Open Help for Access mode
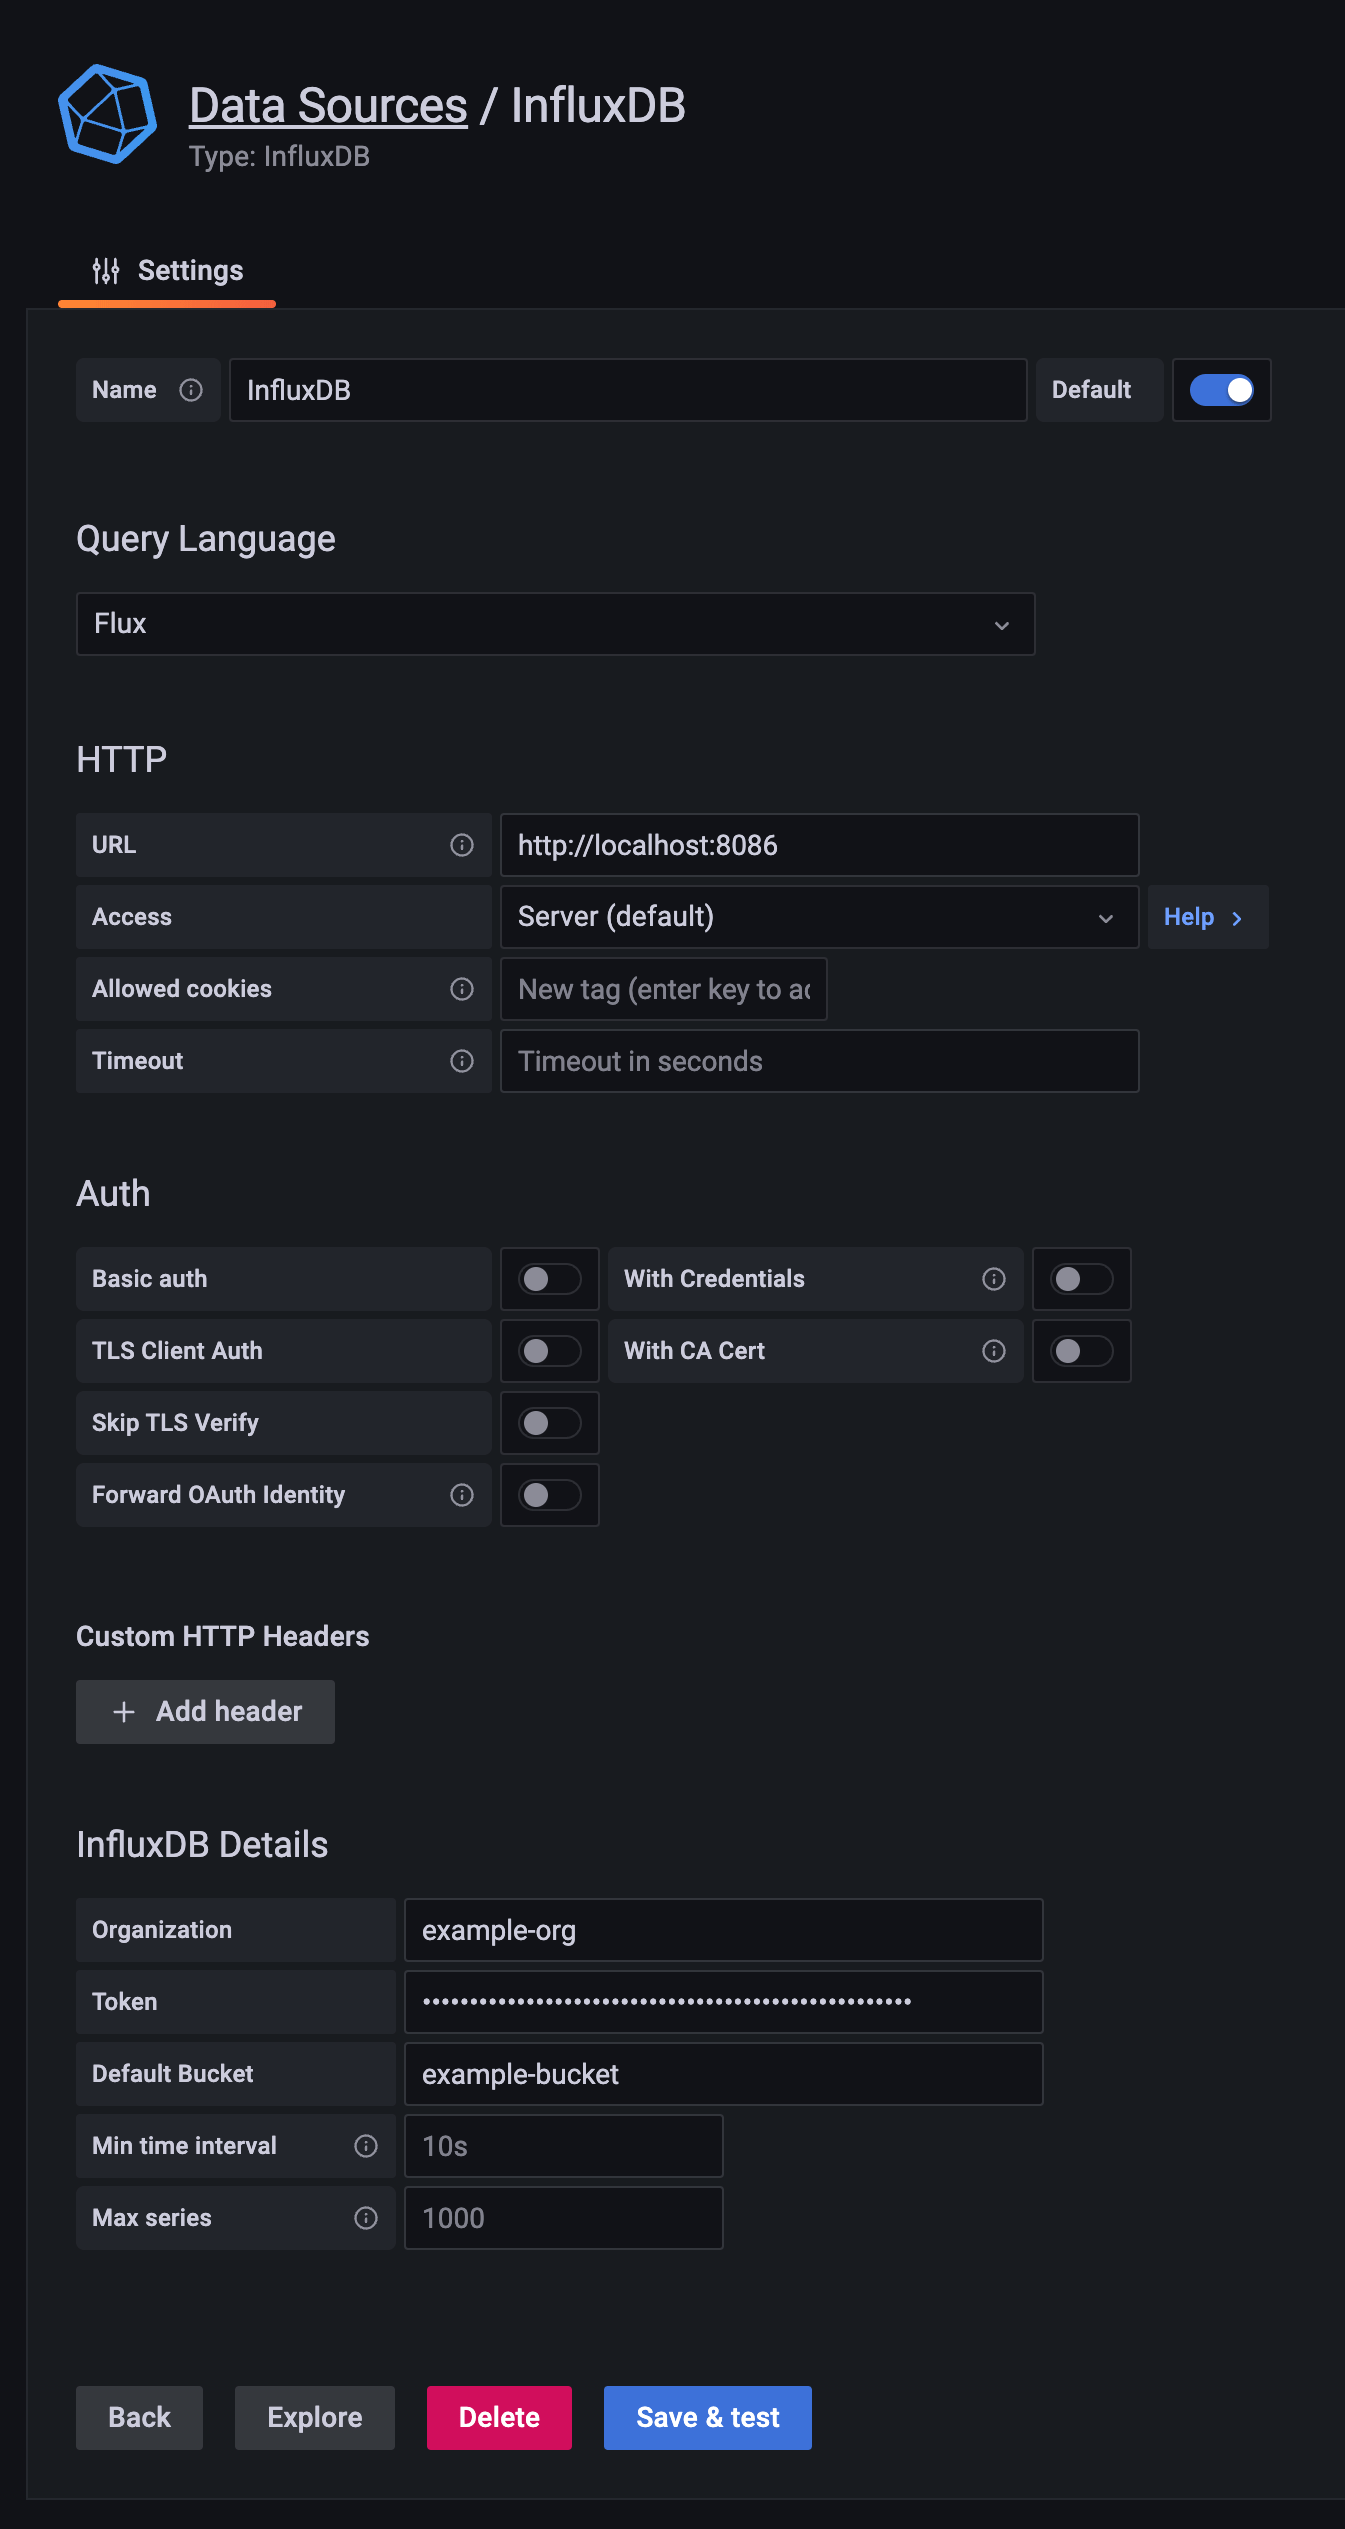 (1208, 917)
